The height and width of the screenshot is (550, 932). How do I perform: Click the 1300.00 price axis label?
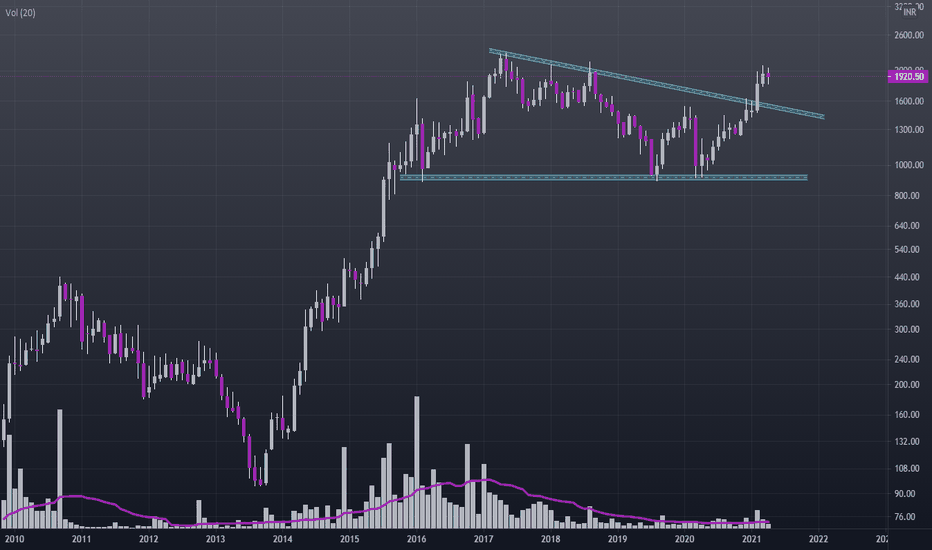(x=909, y=129)
